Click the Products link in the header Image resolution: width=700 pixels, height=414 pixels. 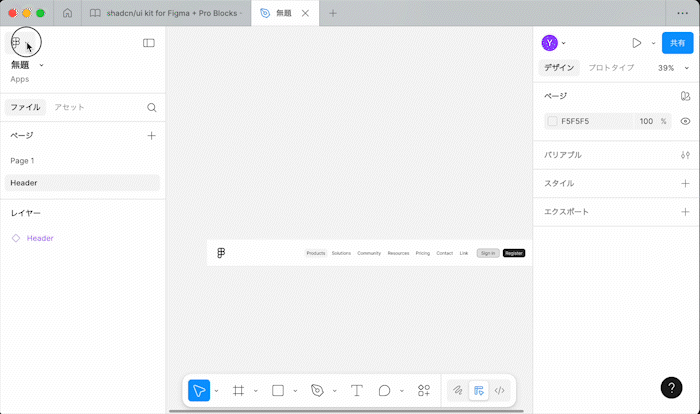[x=316, y=253]
